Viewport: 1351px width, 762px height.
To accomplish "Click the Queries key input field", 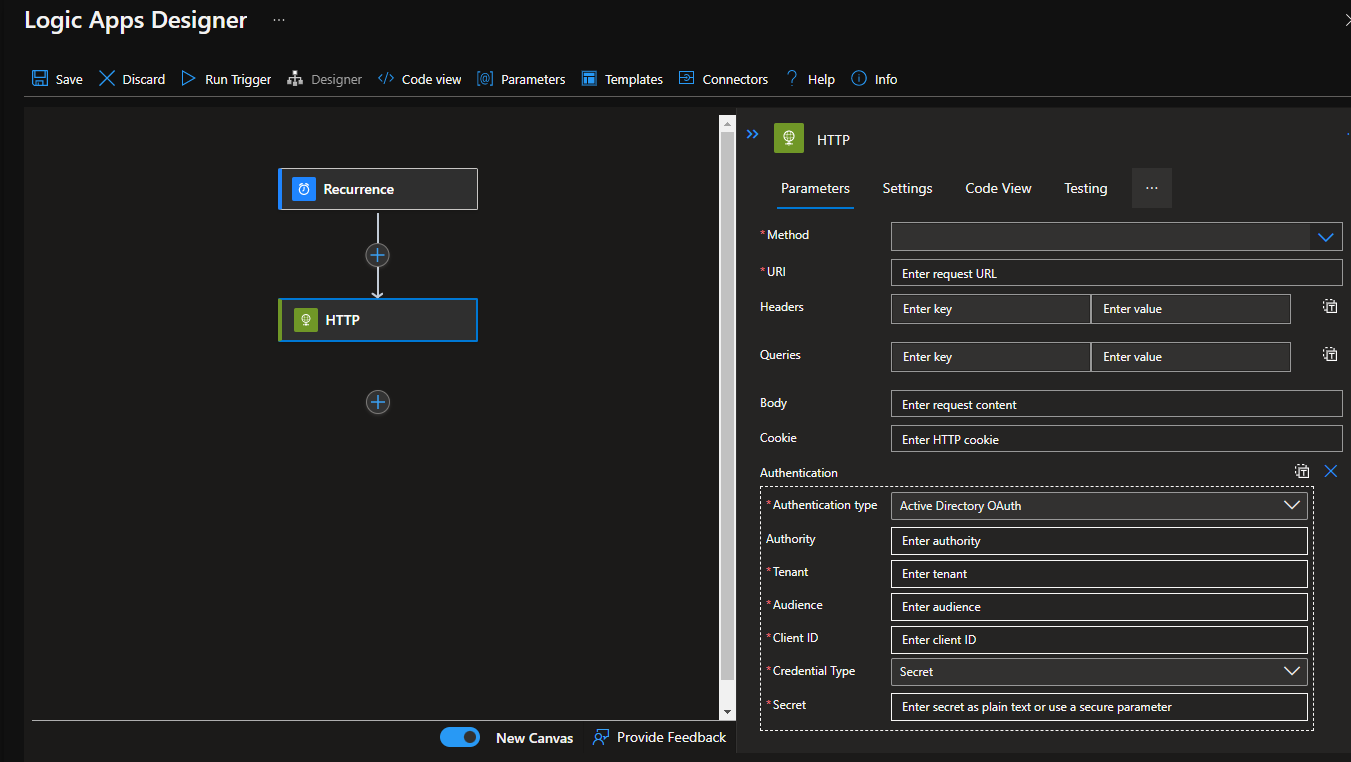I will [990, 357].
